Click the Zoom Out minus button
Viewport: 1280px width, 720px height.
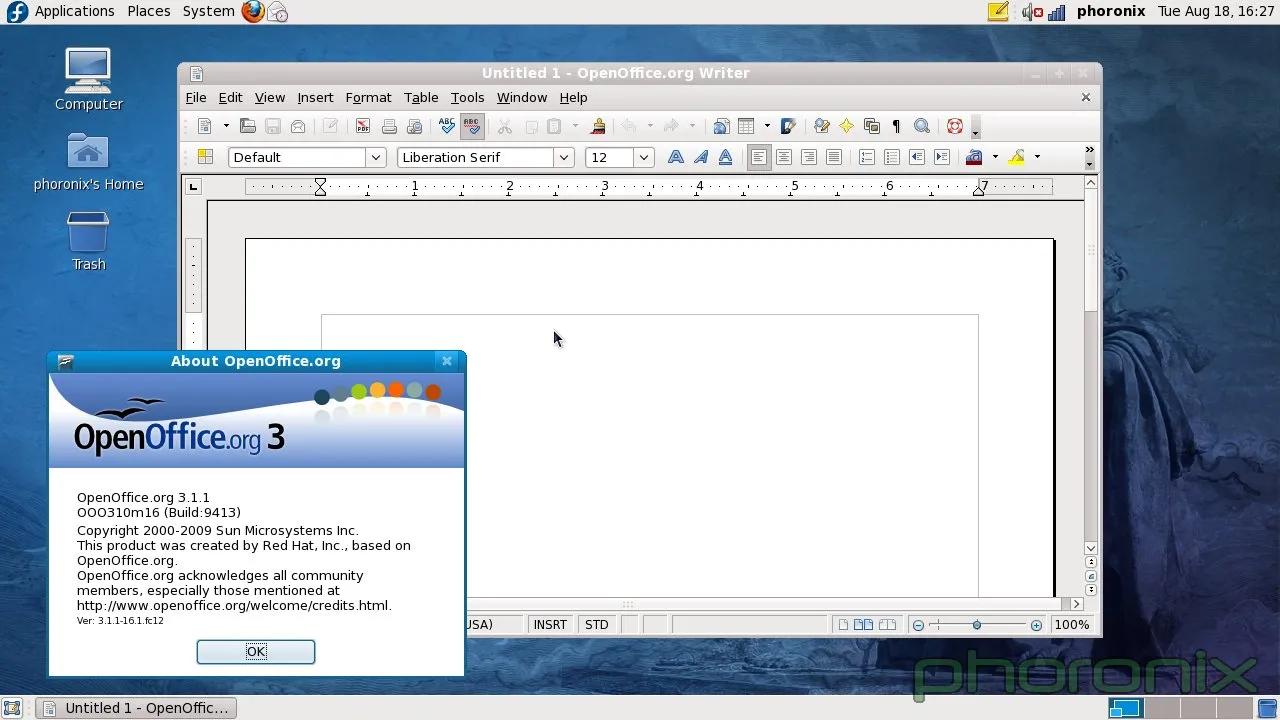(918, 625)
